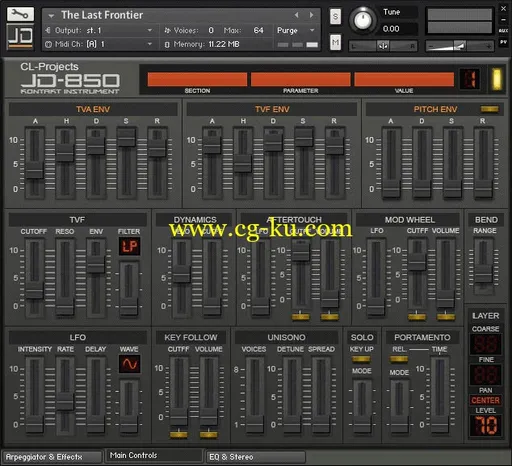Click the LFO sine wave display
Screen dimensions: 512x466
(129, 364)
